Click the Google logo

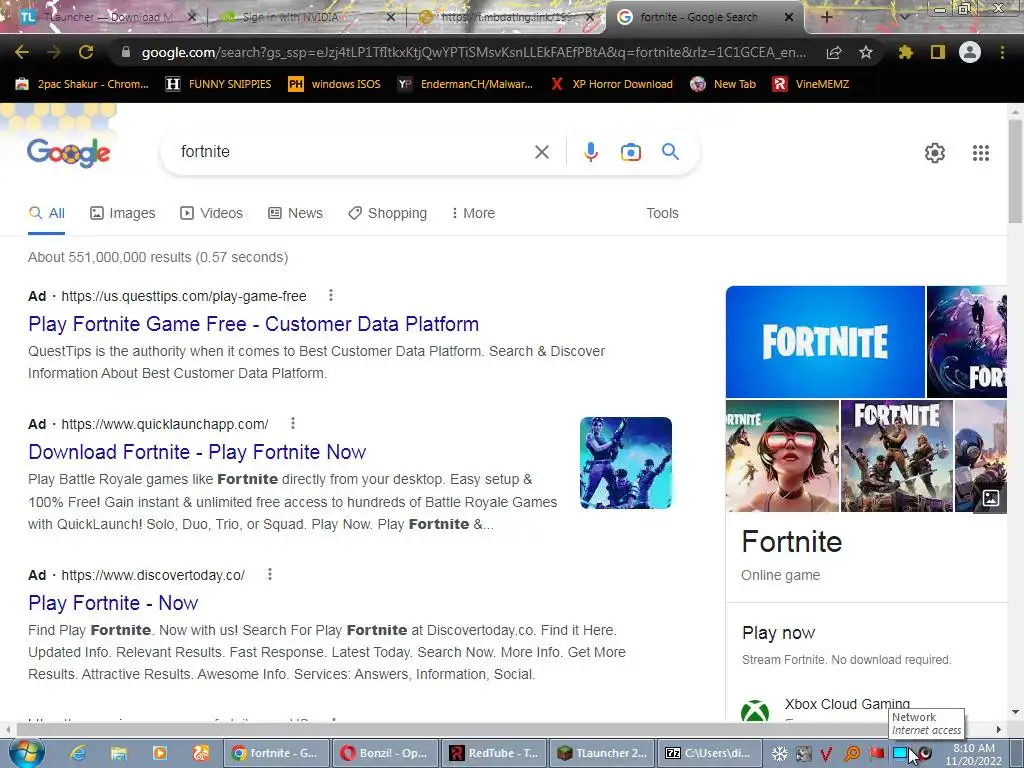click(69, 153)
